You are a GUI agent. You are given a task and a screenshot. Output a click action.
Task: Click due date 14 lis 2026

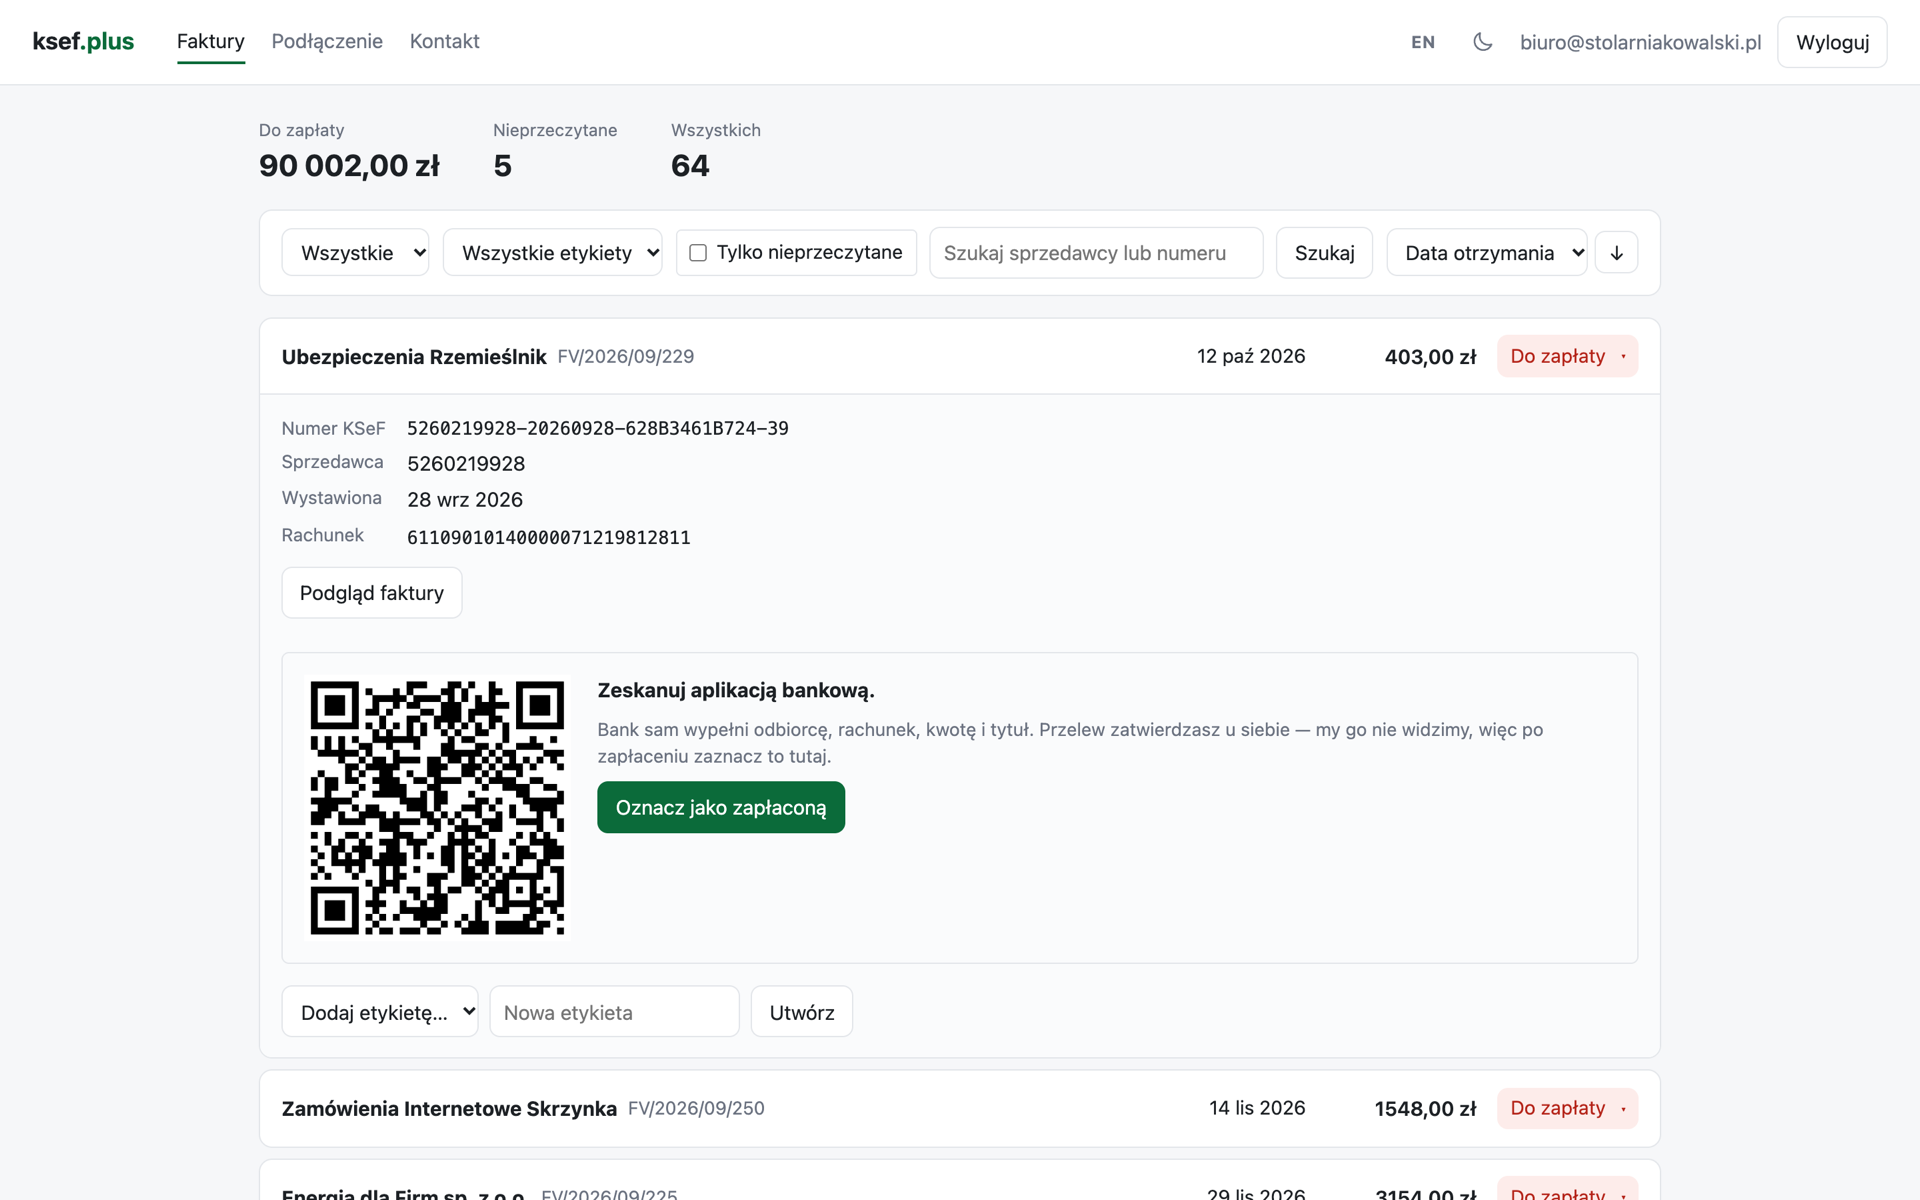[1257, 1108]
